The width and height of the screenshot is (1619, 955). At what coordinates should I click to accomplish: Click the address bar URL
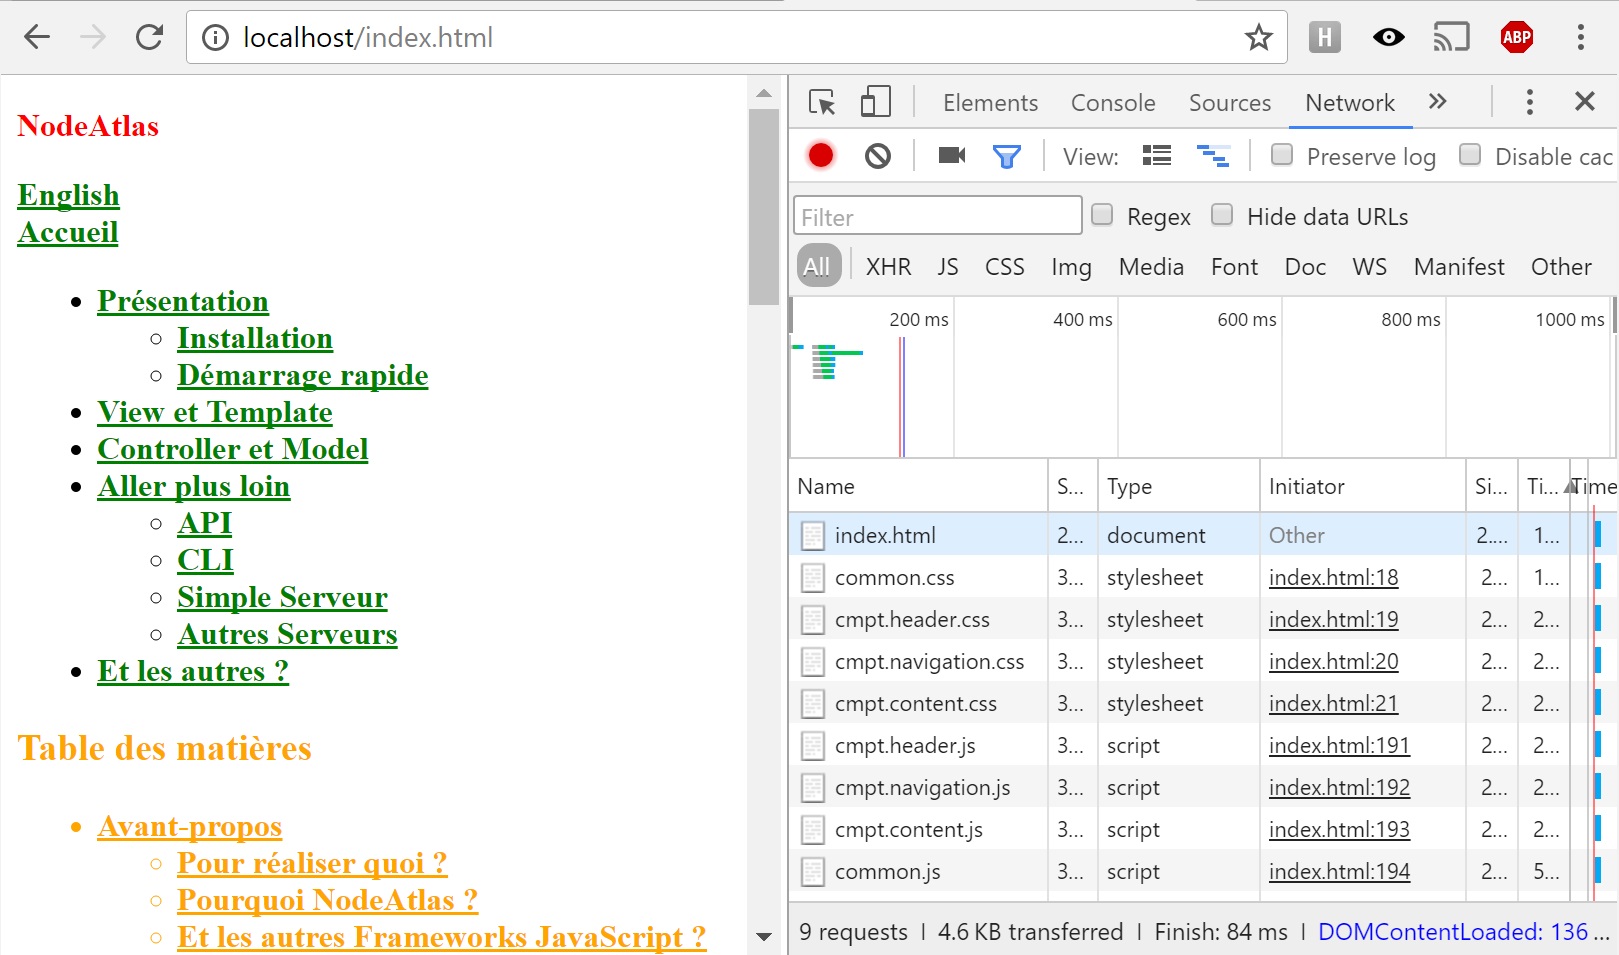tap(368, 38)
